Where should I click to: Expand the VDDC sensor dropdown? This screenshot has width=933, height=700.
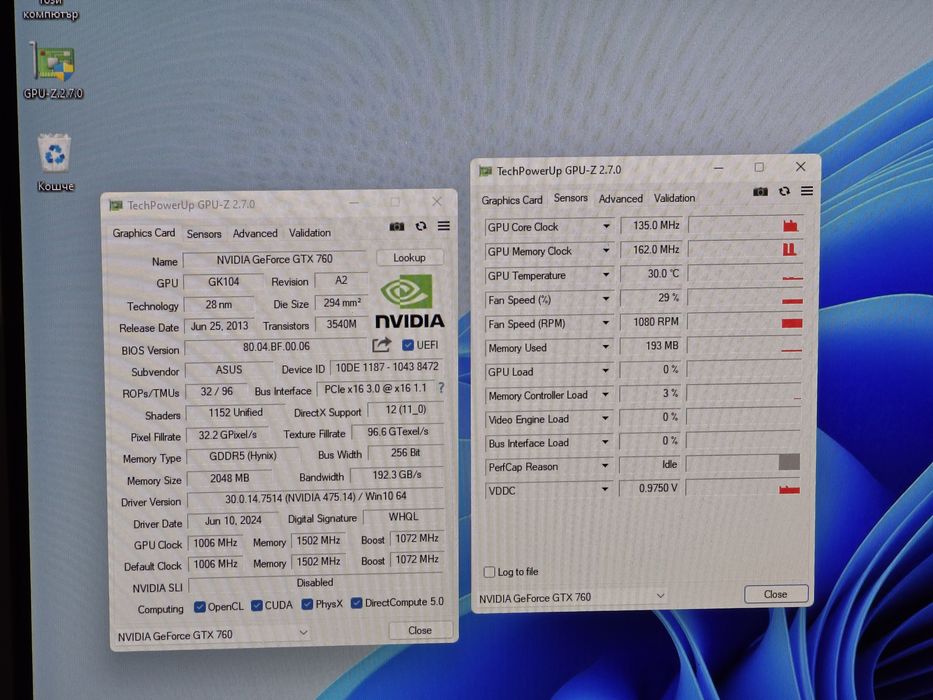[605, 489]
